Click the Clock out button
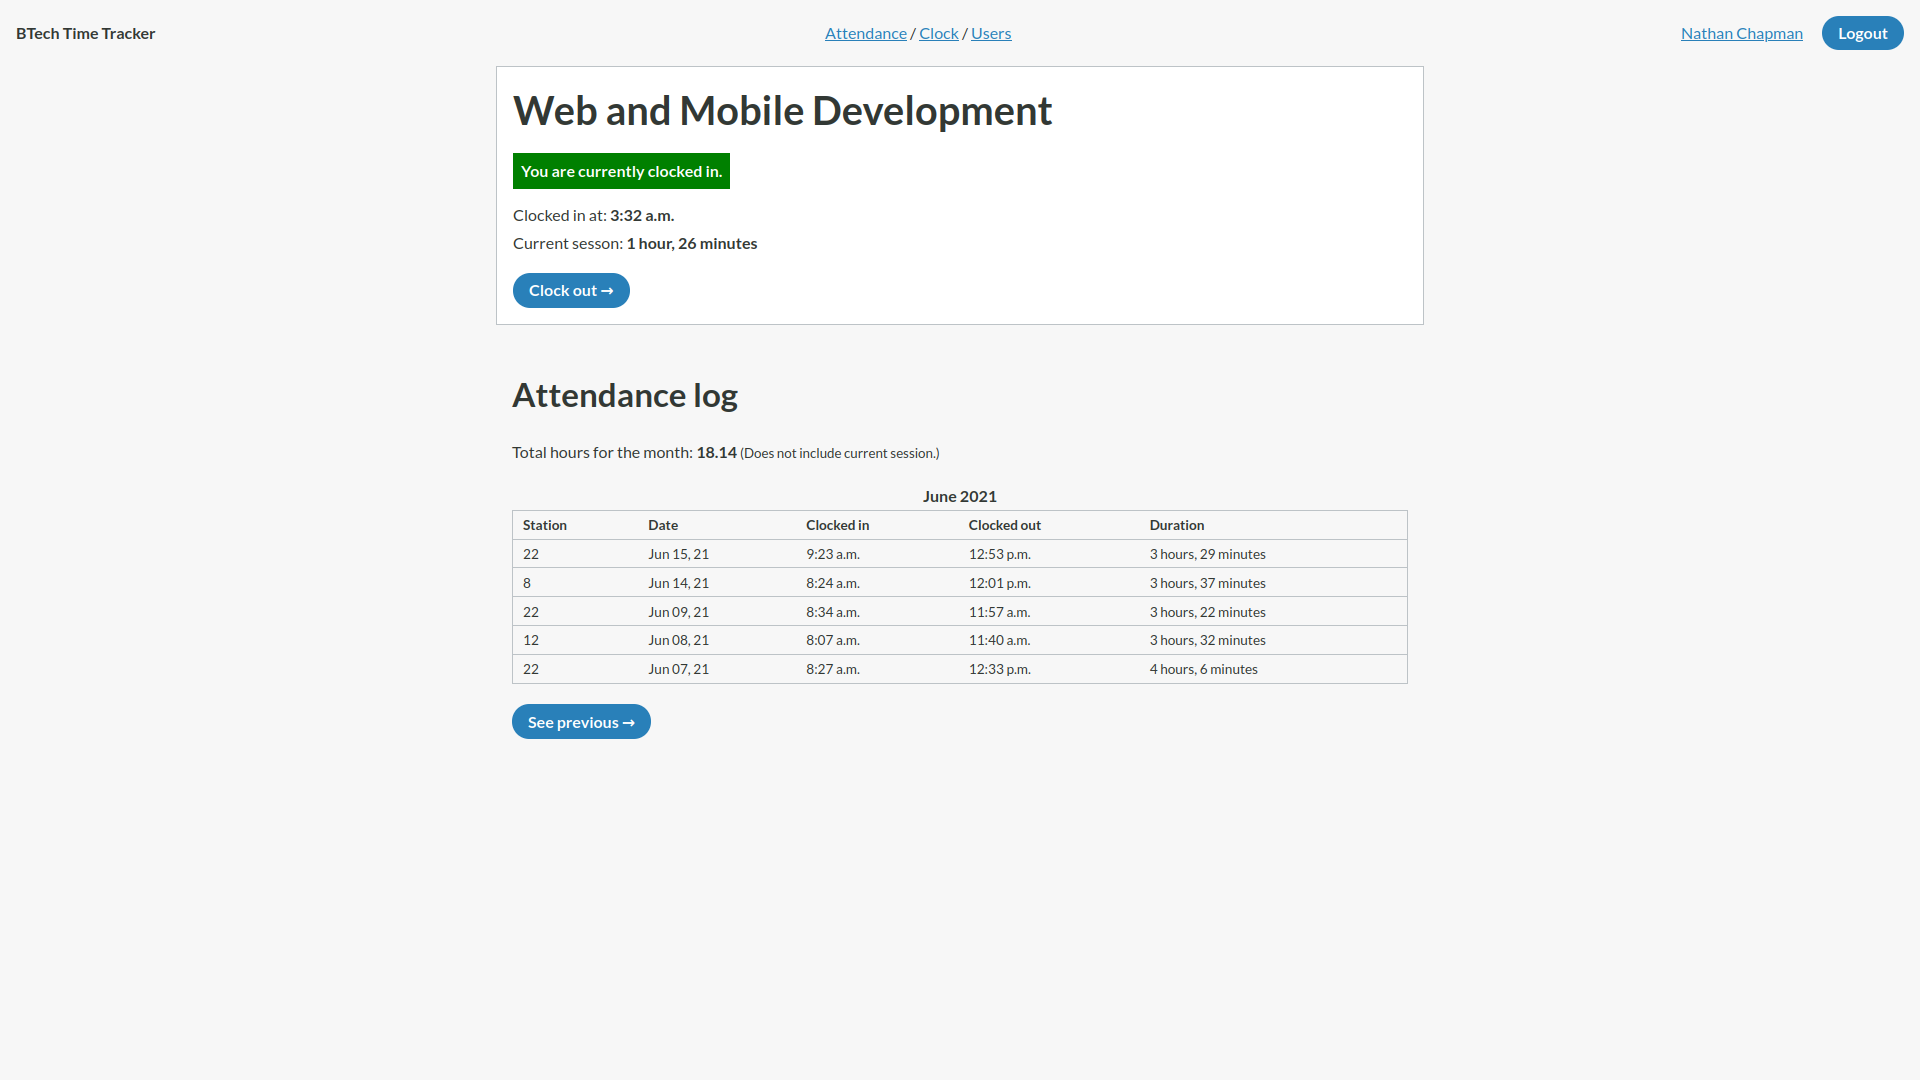 pos(571,291)
